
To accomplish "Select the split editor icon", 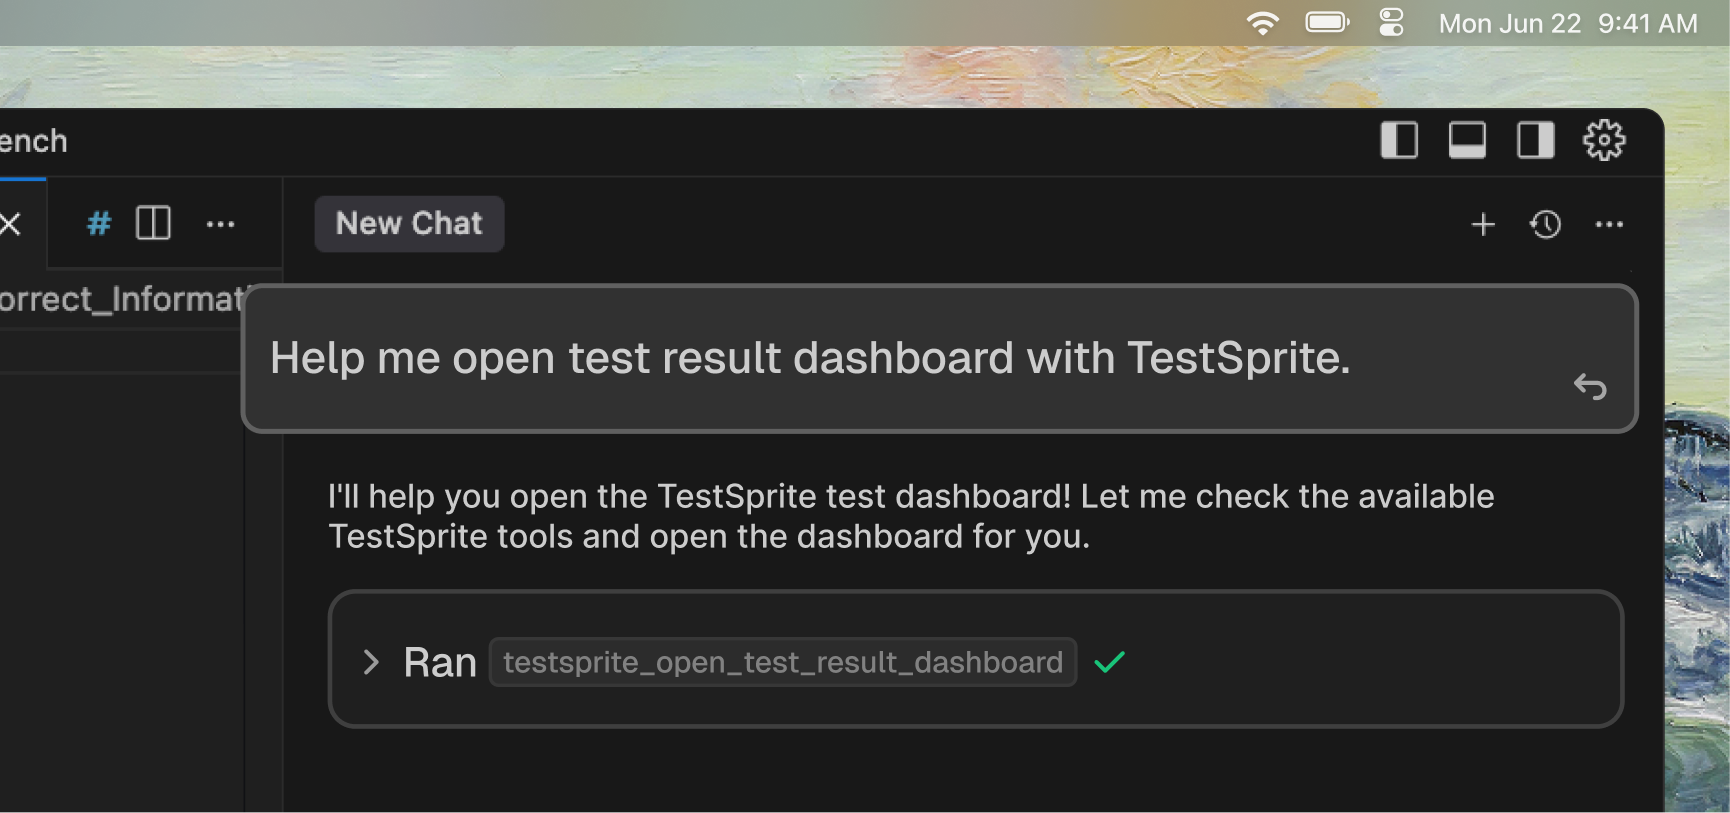I will tap(152, 222).
